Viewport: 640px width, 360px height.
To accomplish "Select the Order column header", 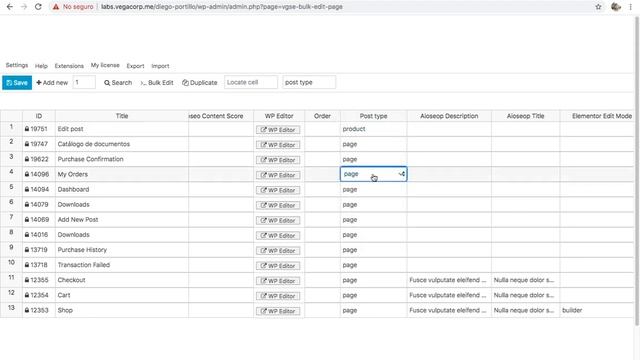I will point(322,116).
